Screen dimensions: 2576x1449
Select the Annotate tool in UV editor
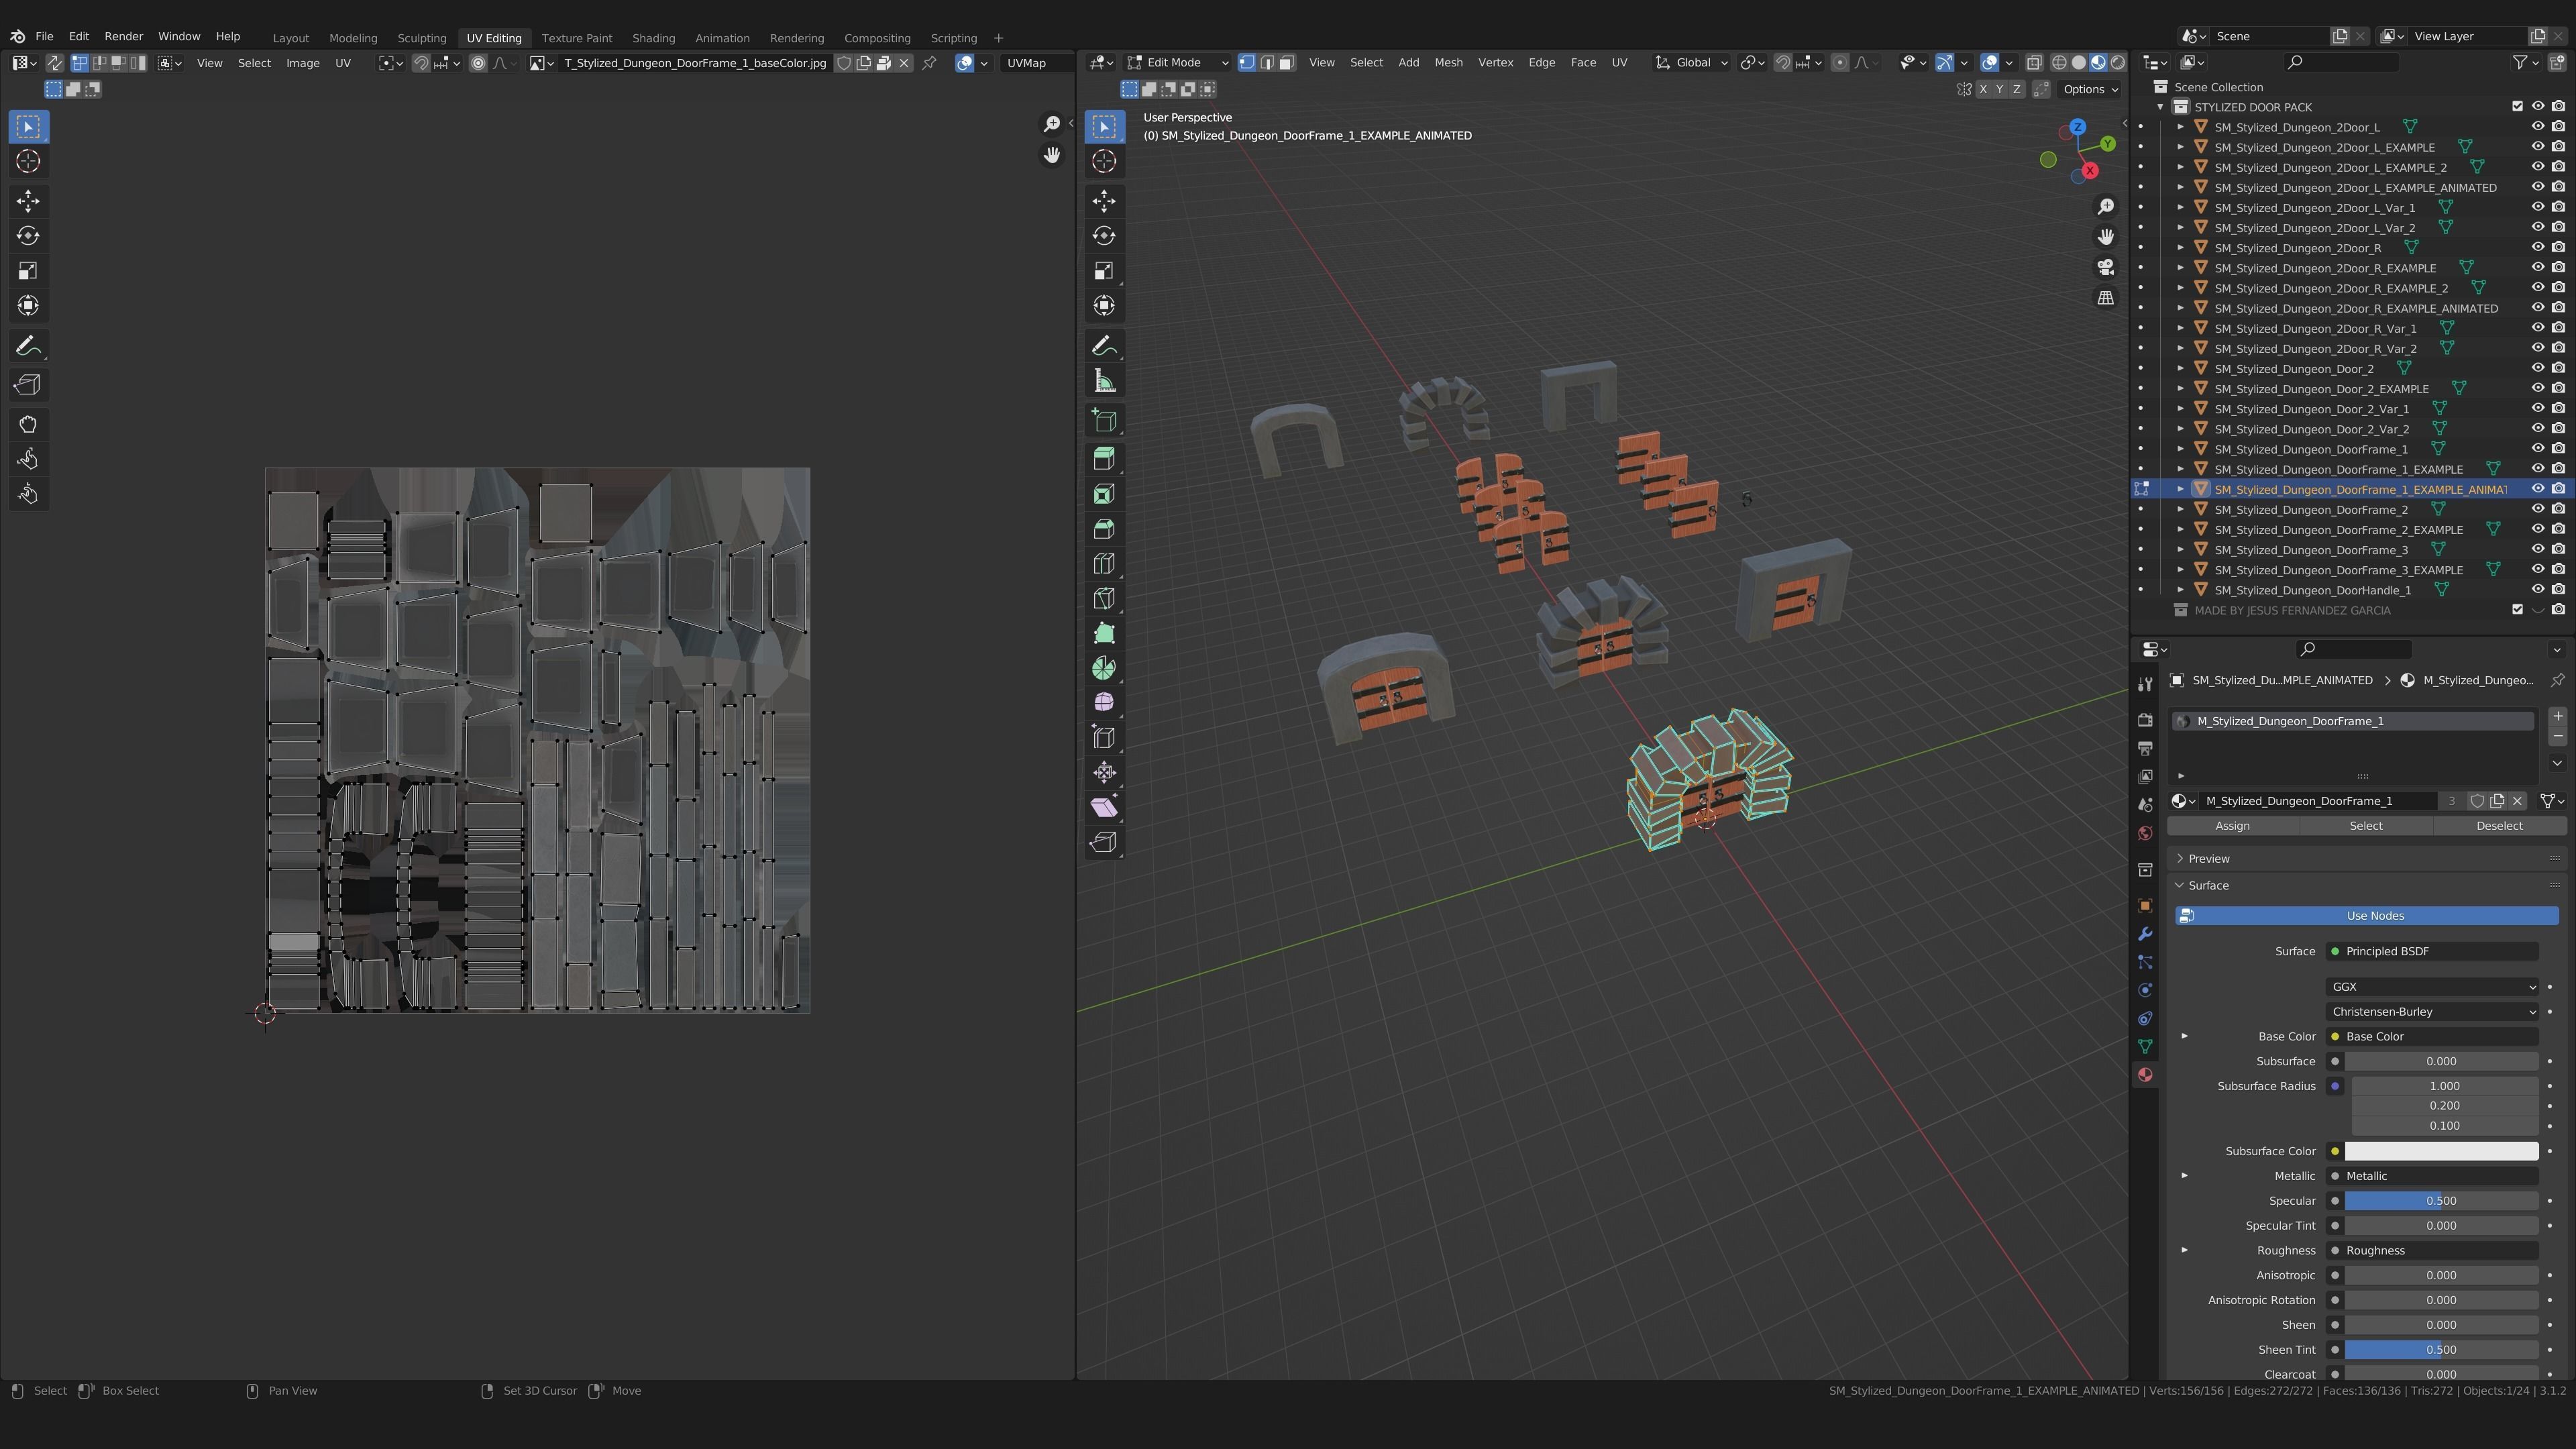28,346
